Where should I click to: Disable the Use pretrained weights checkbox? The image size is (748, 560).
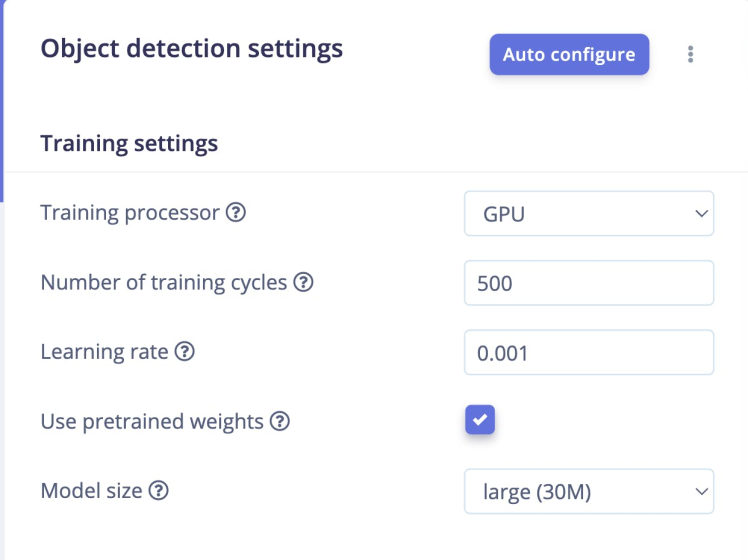point(480,420)
